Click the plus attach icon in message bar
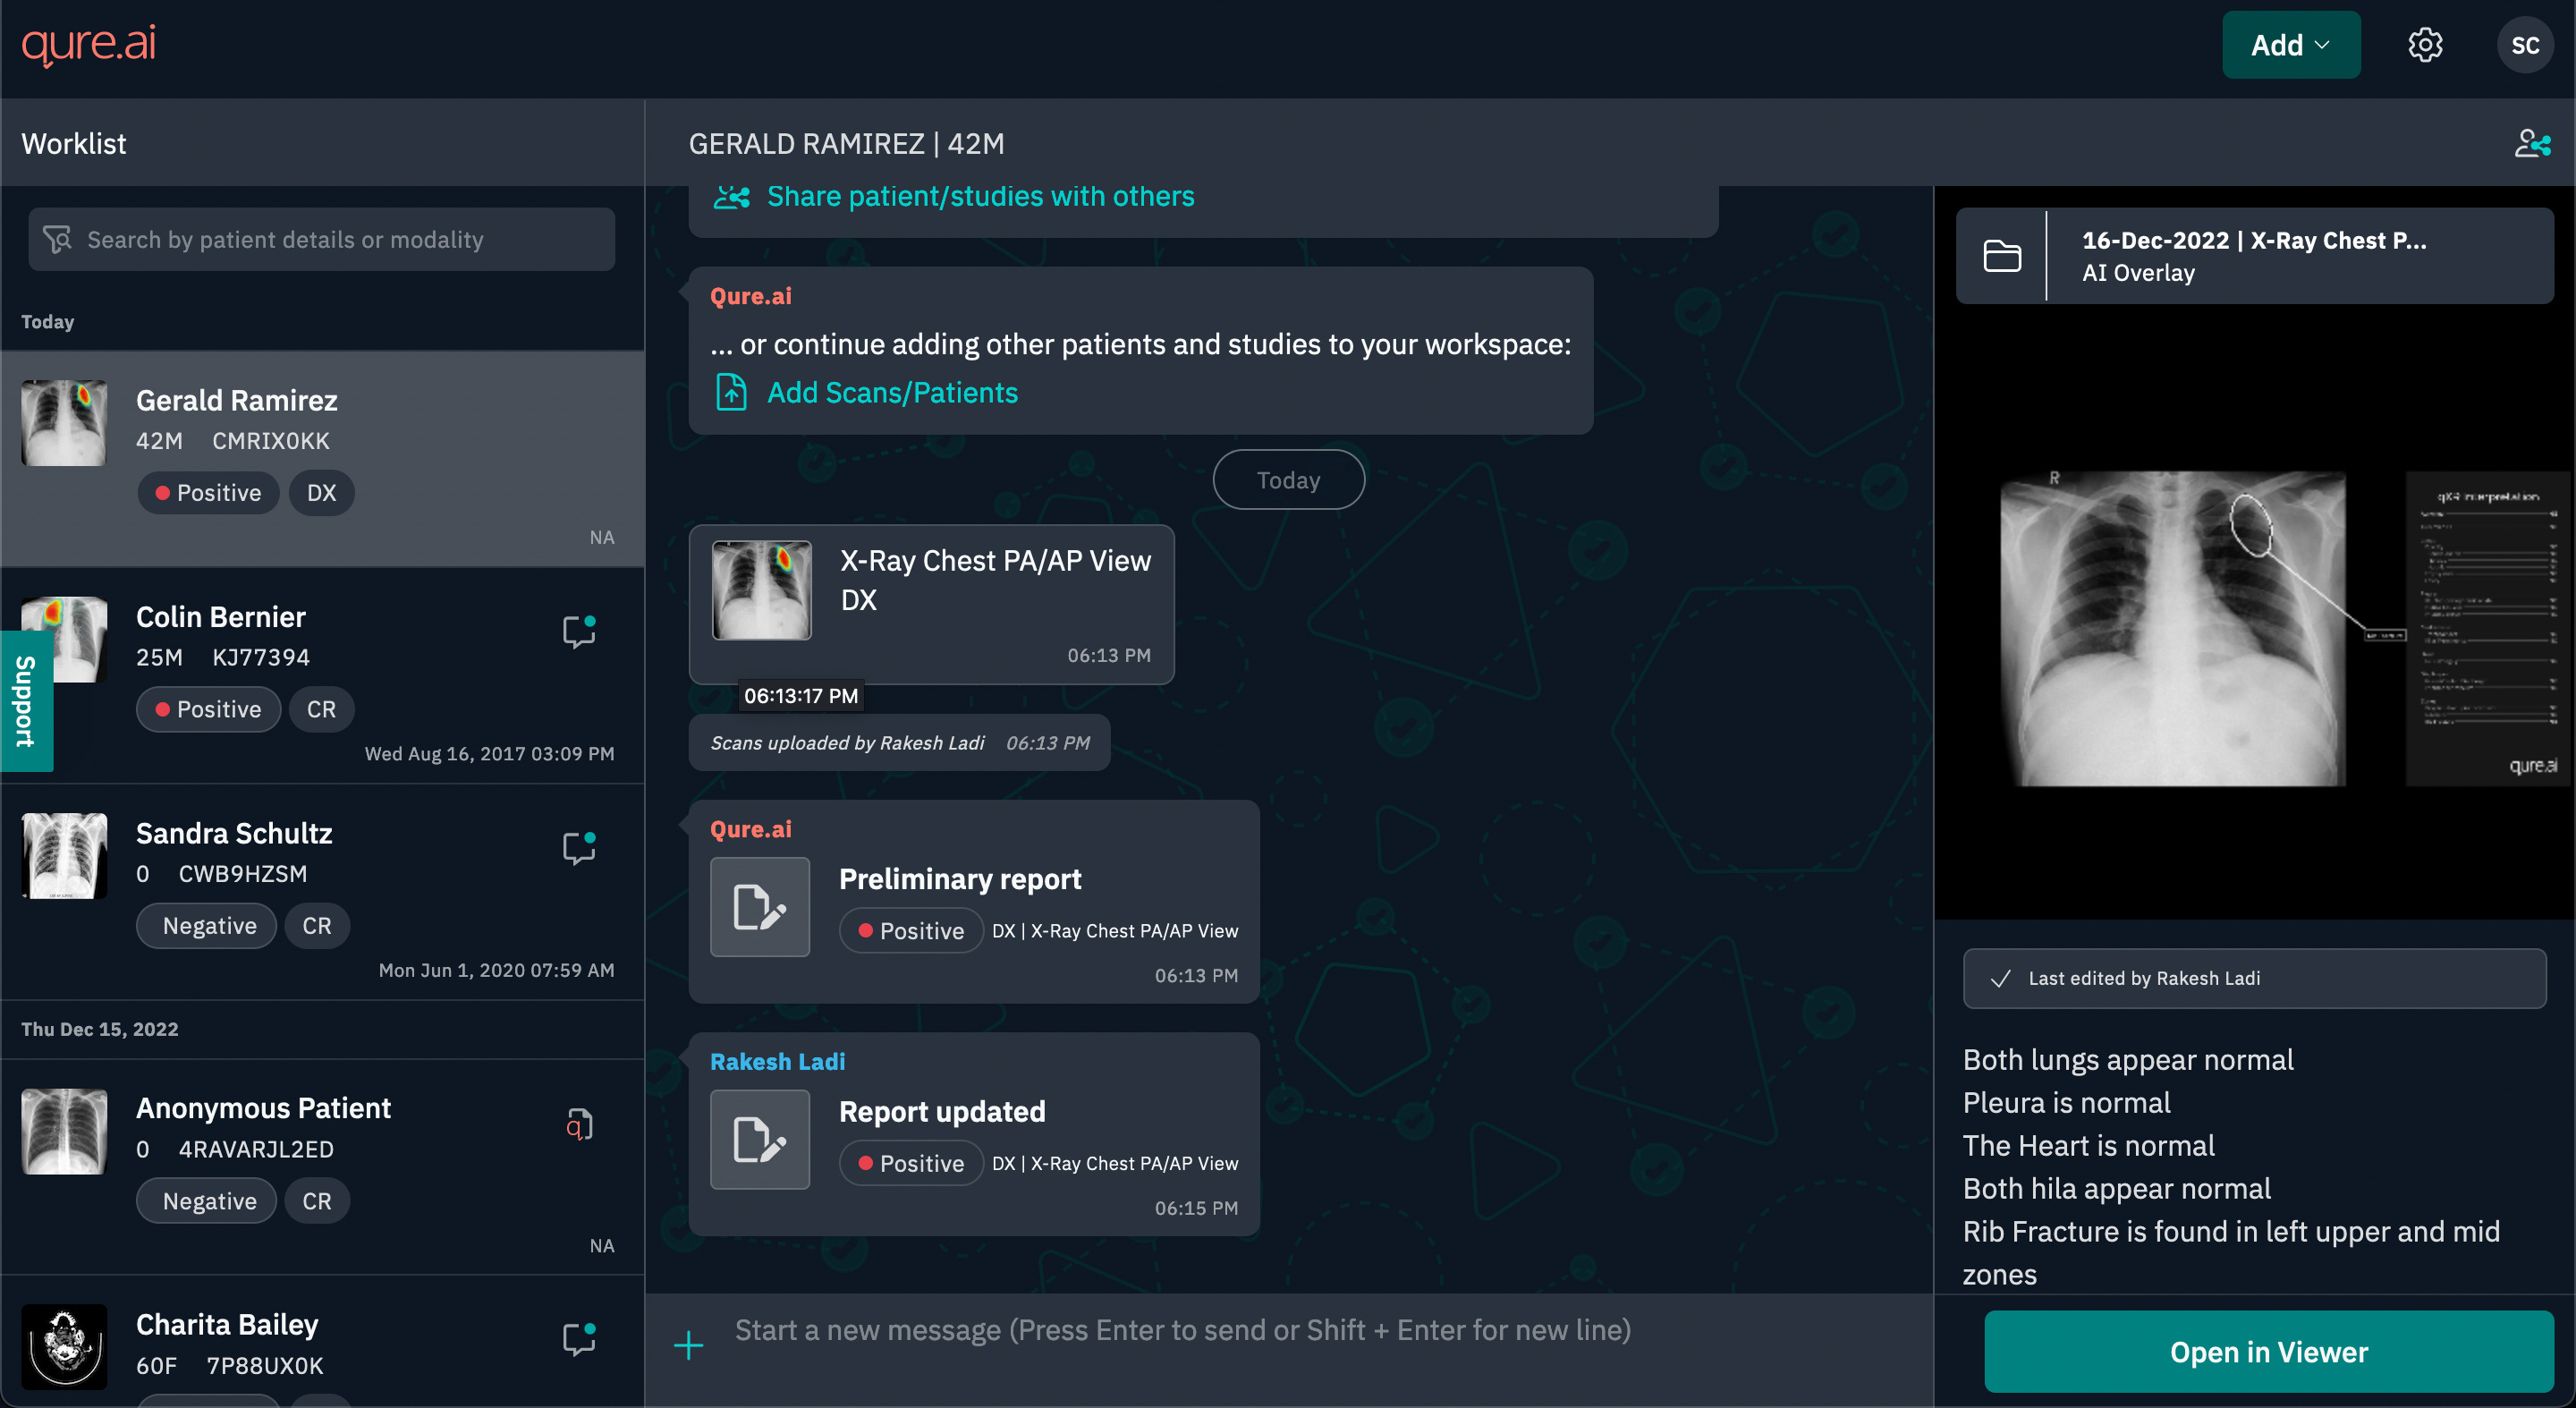 click(x=688, y=1345)
